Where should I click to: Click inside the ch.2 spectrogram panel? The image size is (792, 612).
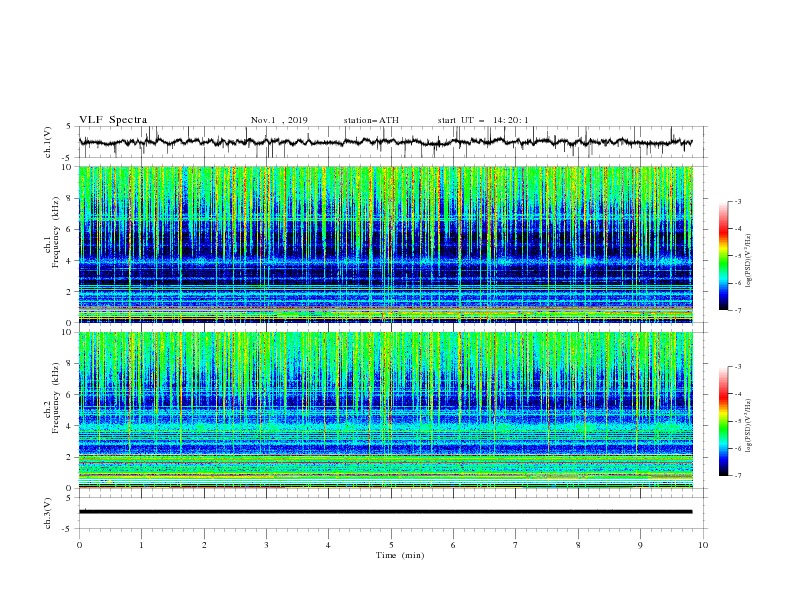[x=385, y=410]
